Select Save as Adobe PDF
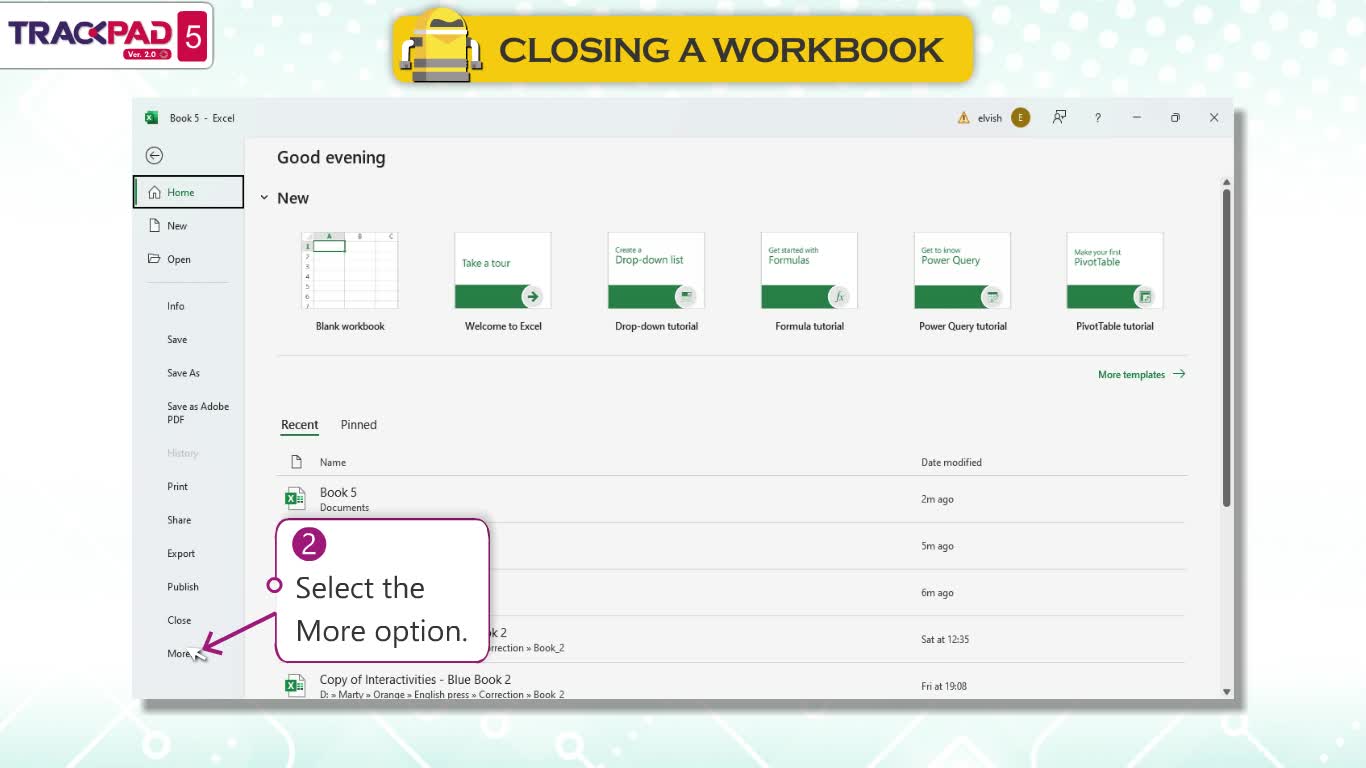The height and width of the screenshot is (768, 1366). [198, 413]
